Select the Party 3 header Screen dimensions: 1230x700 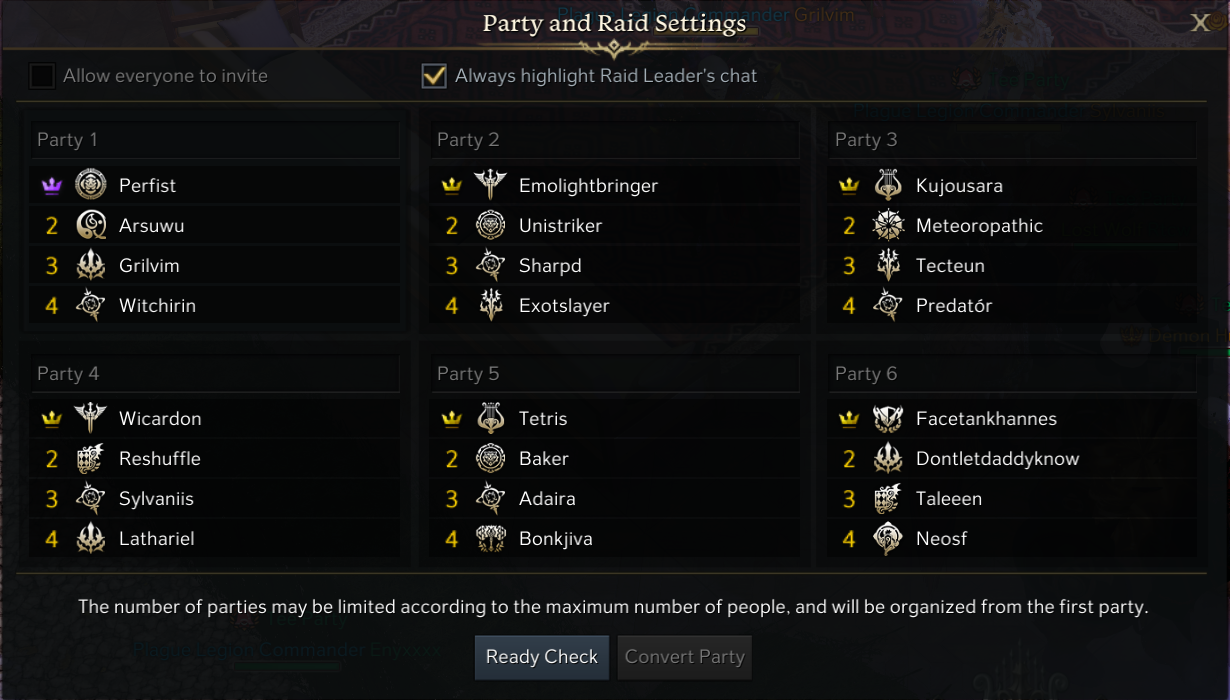[1012, 140]
